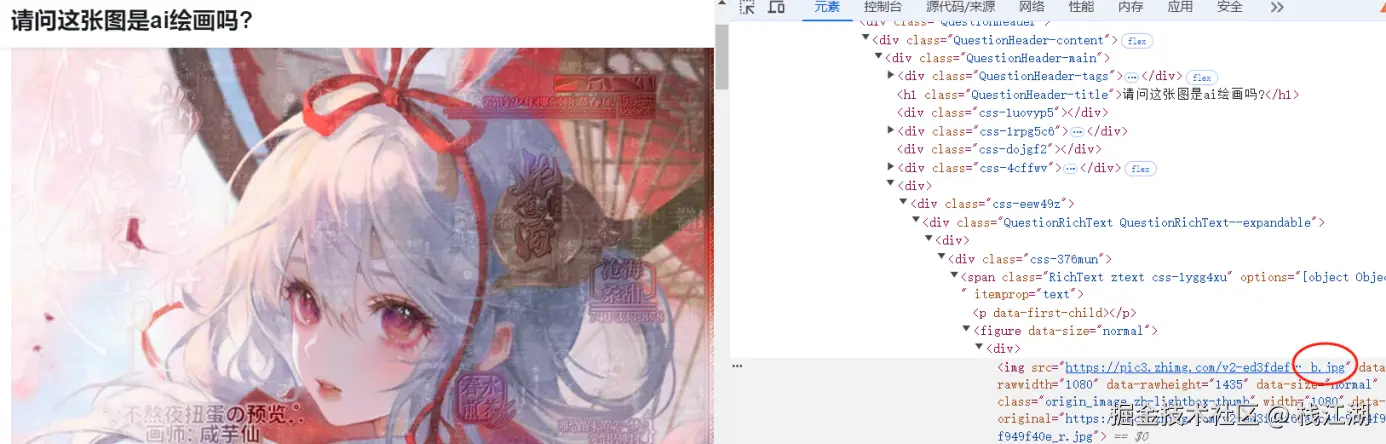
Task: Select the QuestionHeader-title h1 row
Action: pos(1097,95)
